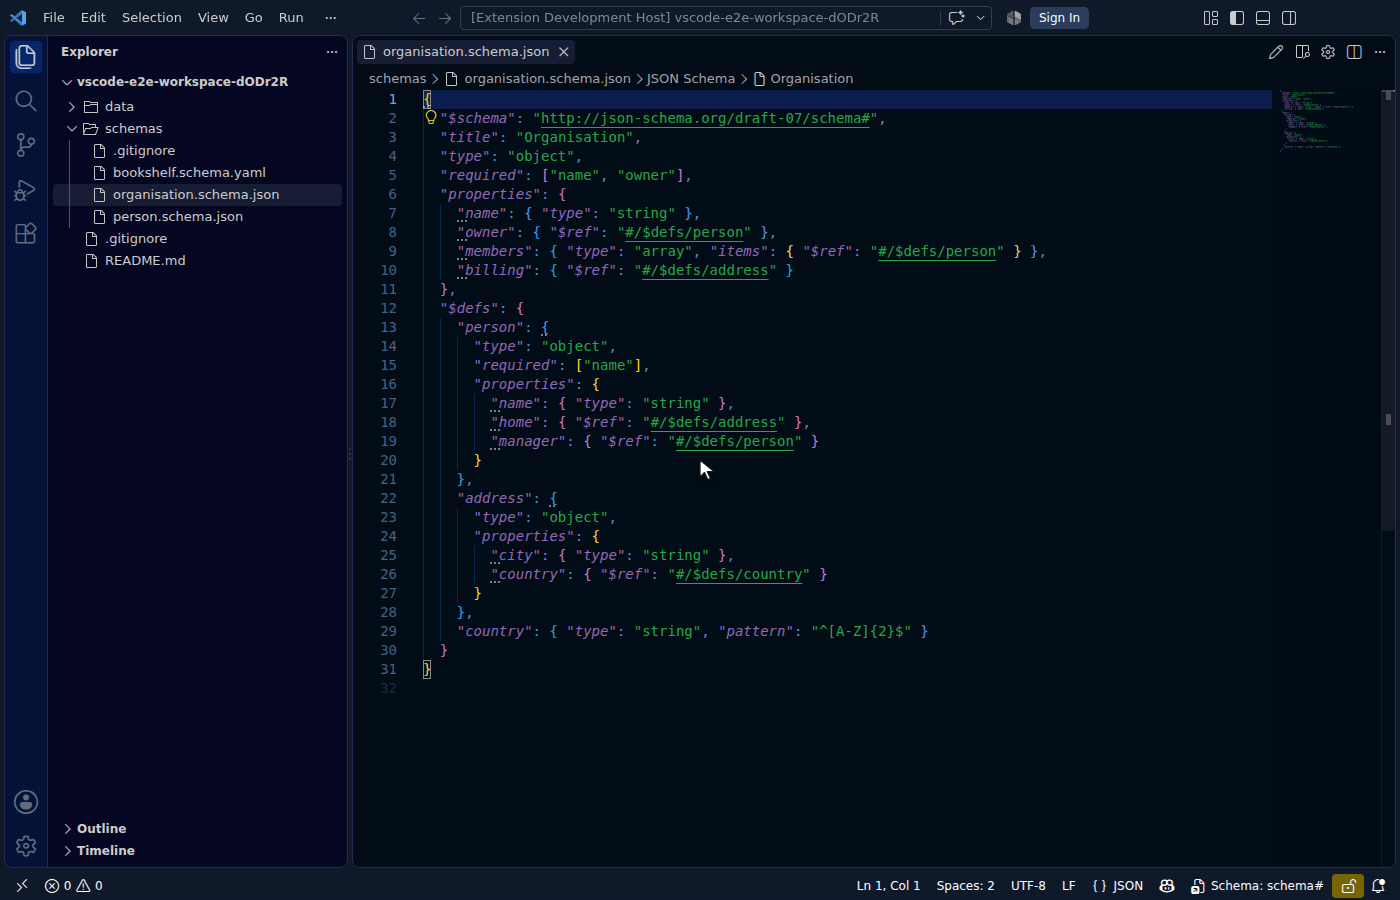Screen dimensions: 1400x900
Task: Open the Run menu
Action: point(291,18)
